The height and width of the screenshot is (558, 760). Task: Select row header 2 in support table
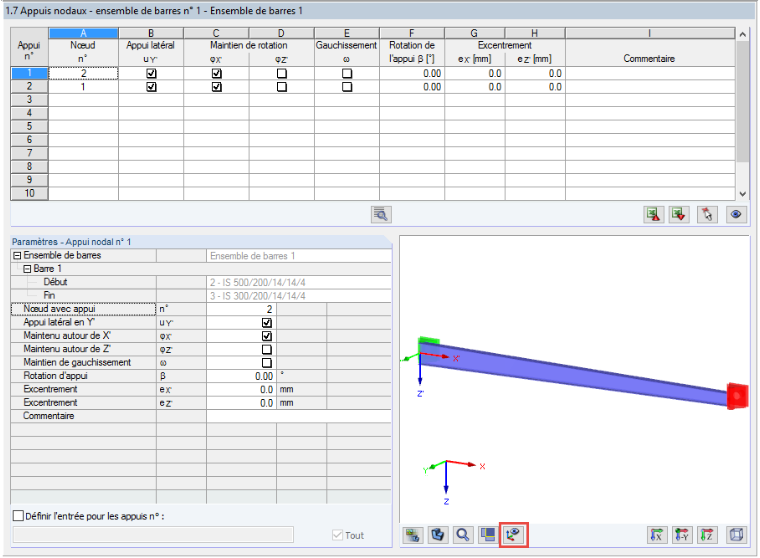29,86
